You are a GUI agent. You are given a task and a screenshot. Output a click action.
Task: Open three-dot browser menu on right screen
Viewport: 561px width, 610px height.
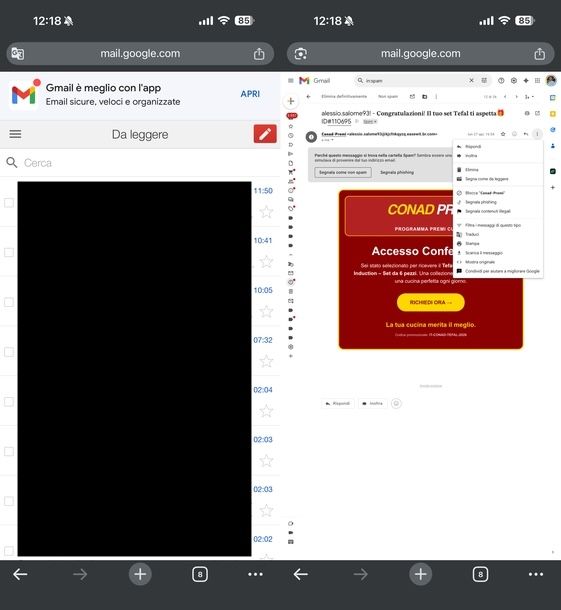click(536, 574)
